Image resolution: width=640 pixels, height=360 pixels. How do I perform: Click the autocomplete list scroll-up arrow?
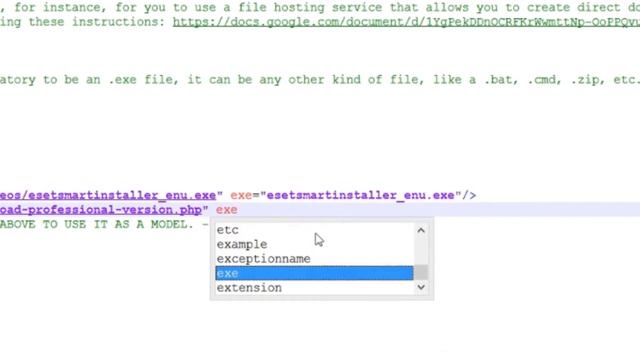421,230
